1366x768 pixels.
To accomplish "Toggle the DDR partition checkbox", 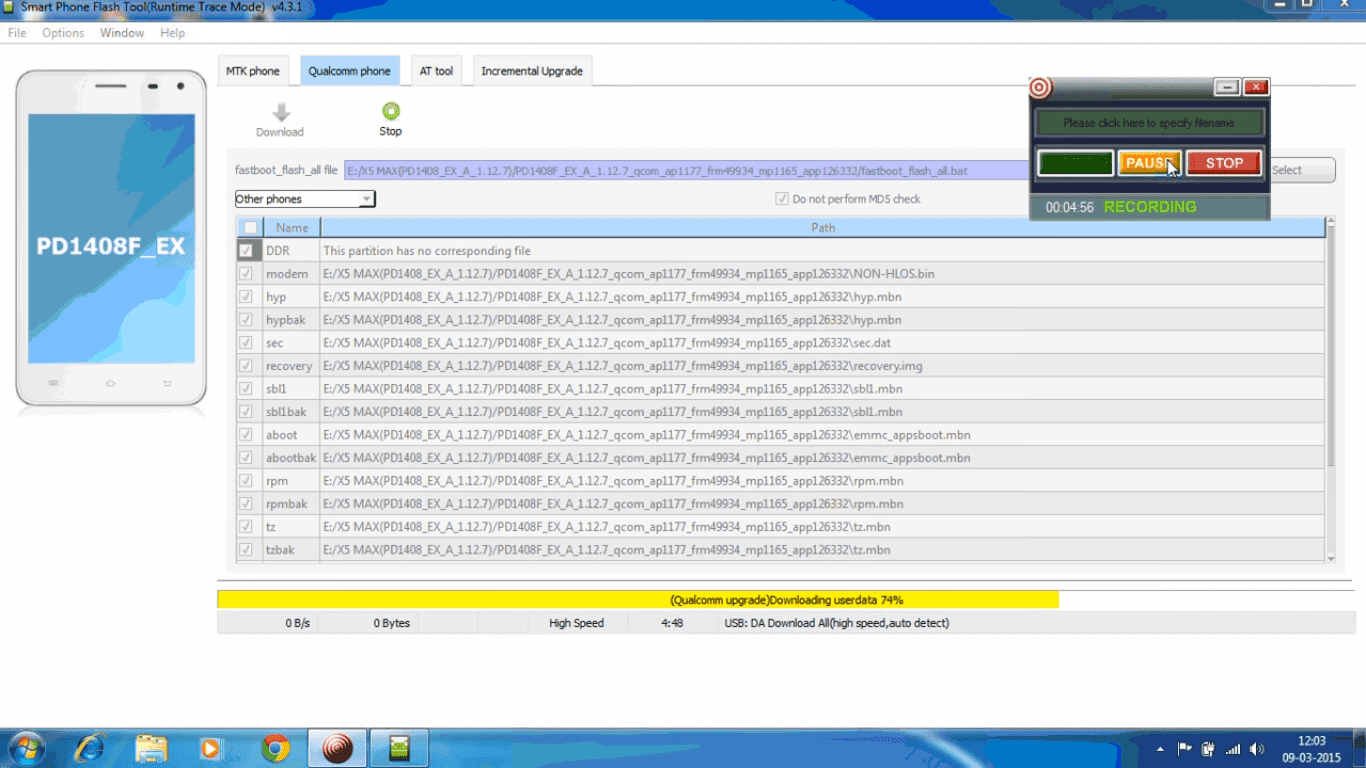I will coord(246,251).
